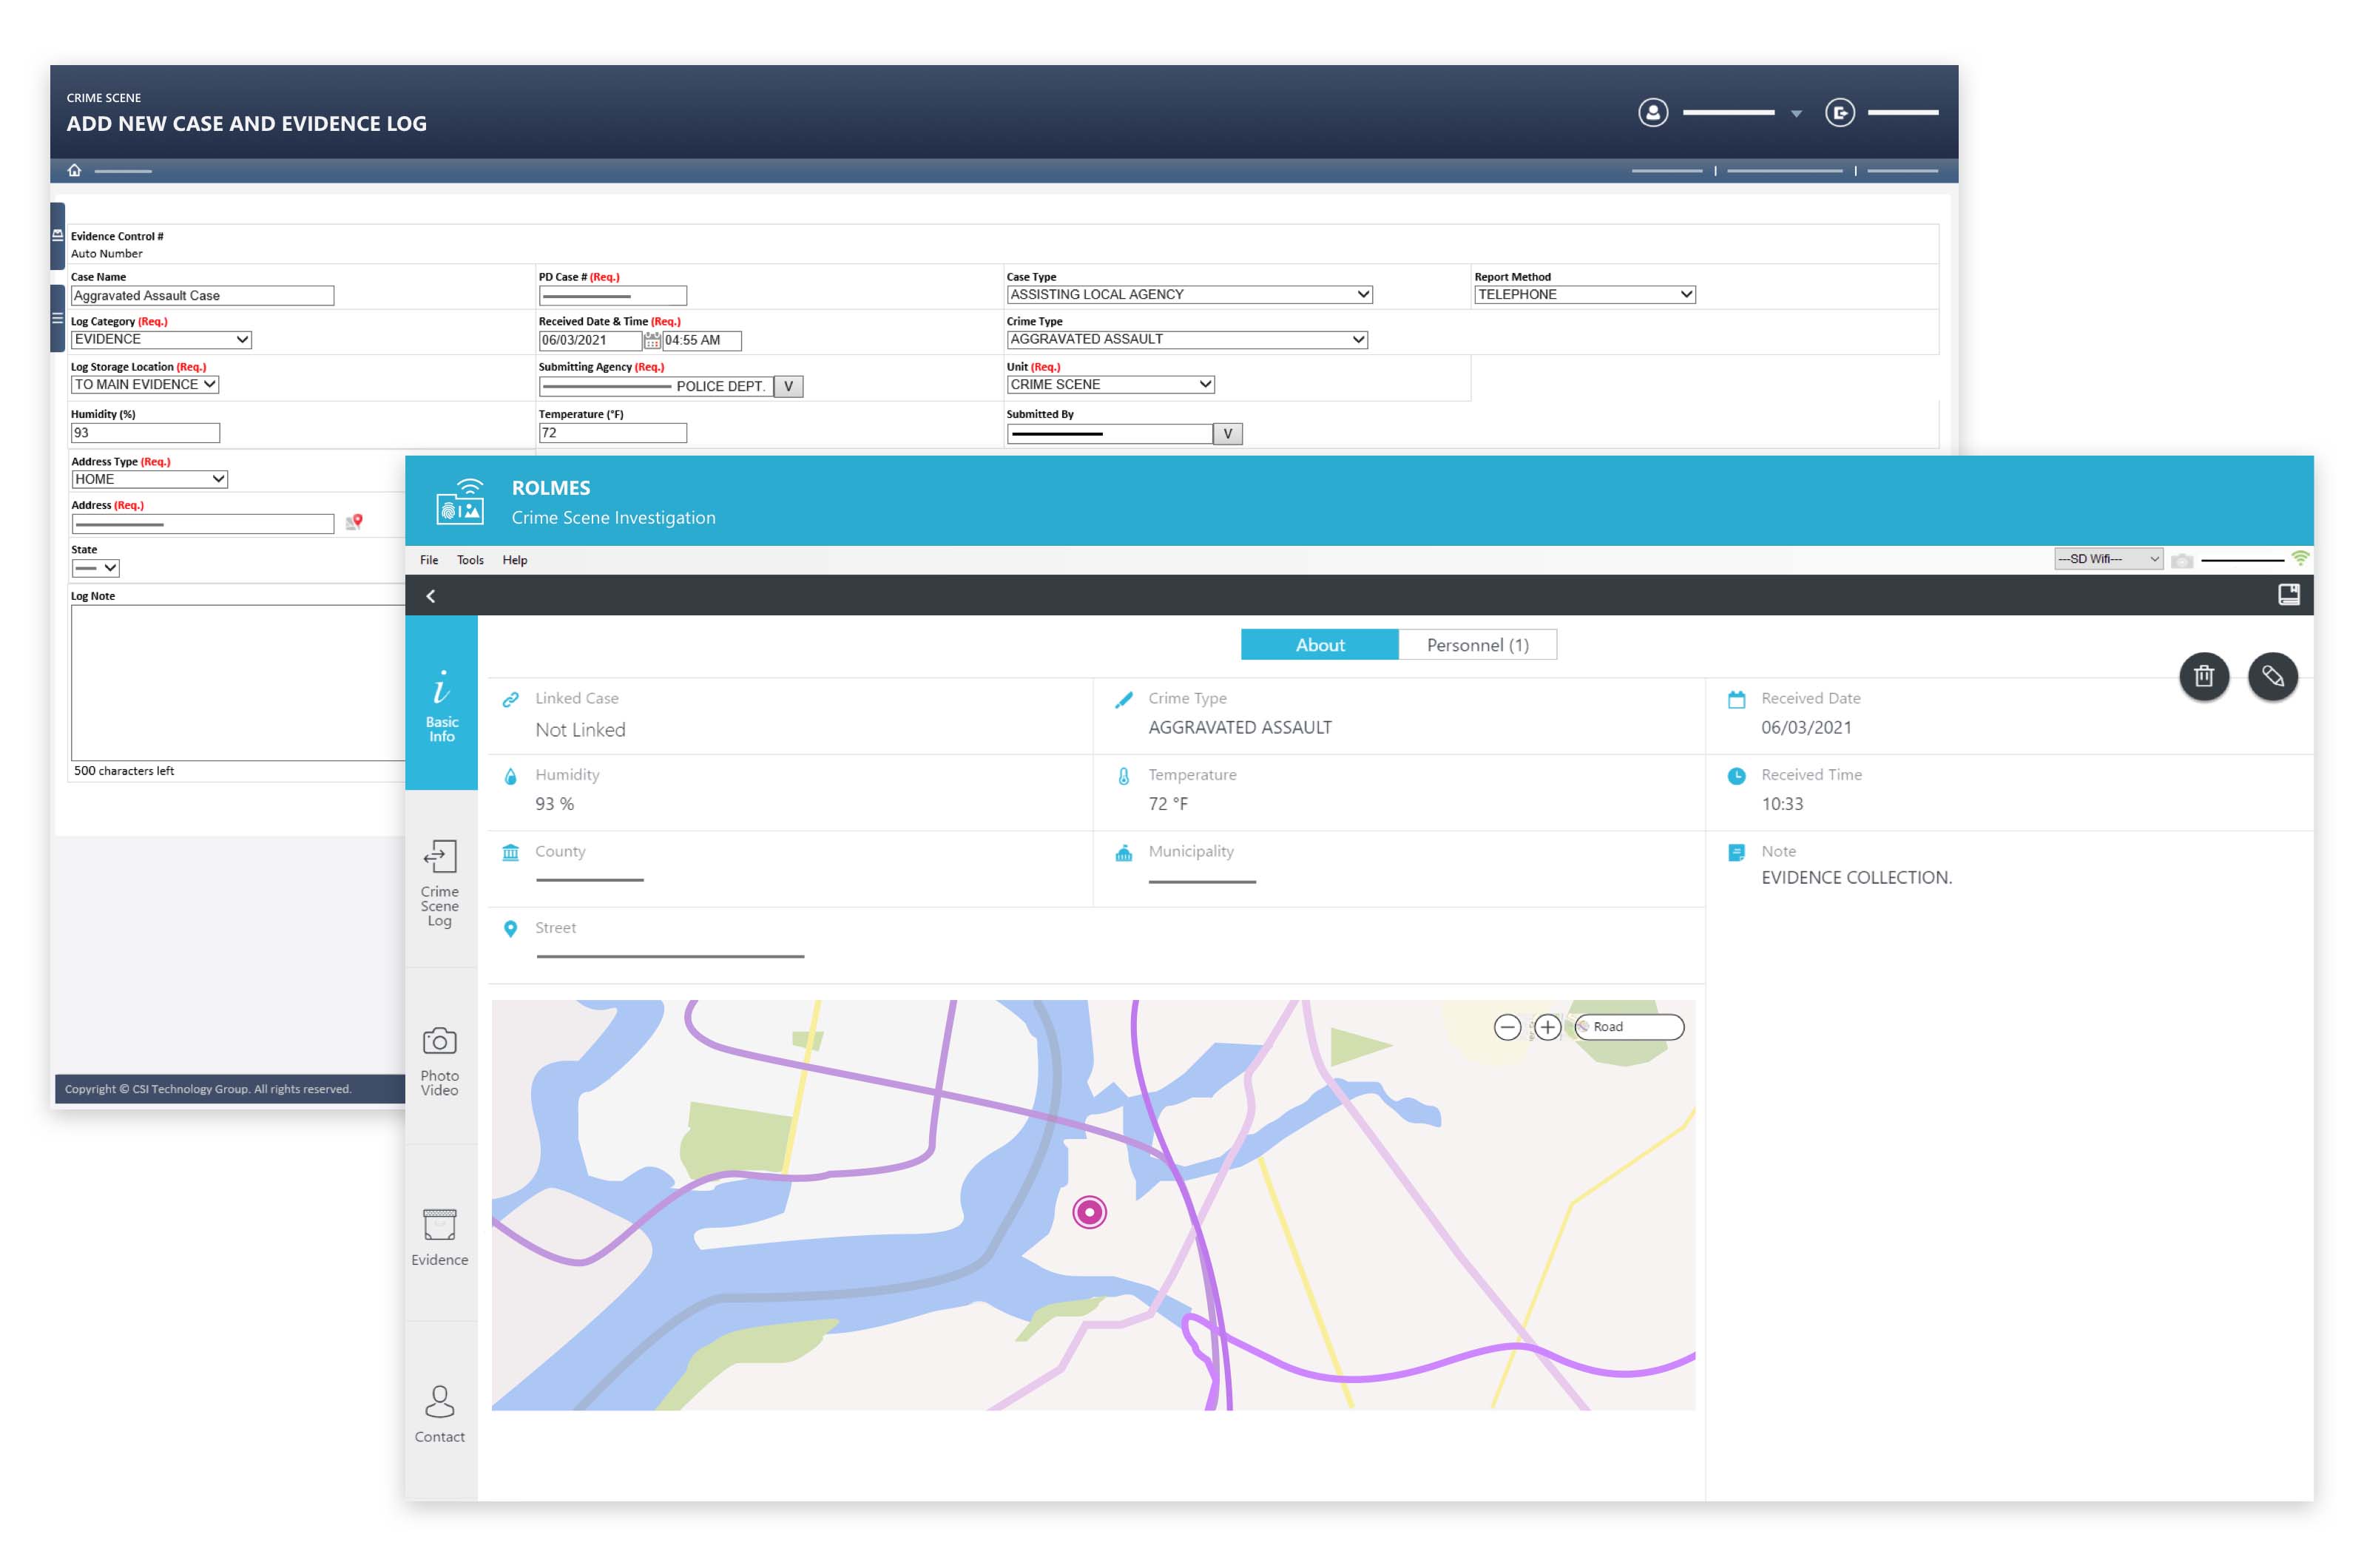Viewport: 2367px width, 1568px height.
Task: Click the map pin icon next to Address
Action: coord(354,522)
